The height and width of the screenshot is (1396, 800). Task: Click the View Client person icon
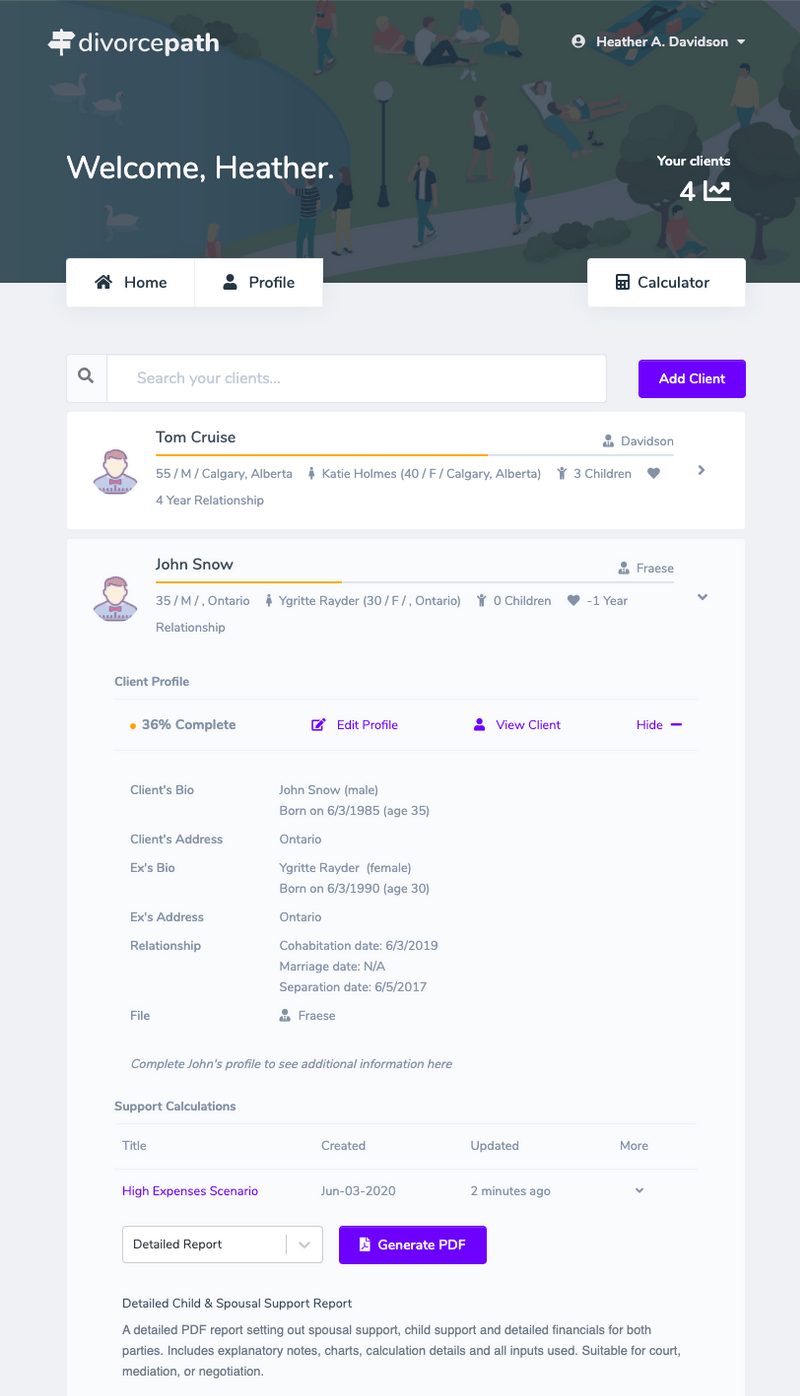(x=479, y=724)
